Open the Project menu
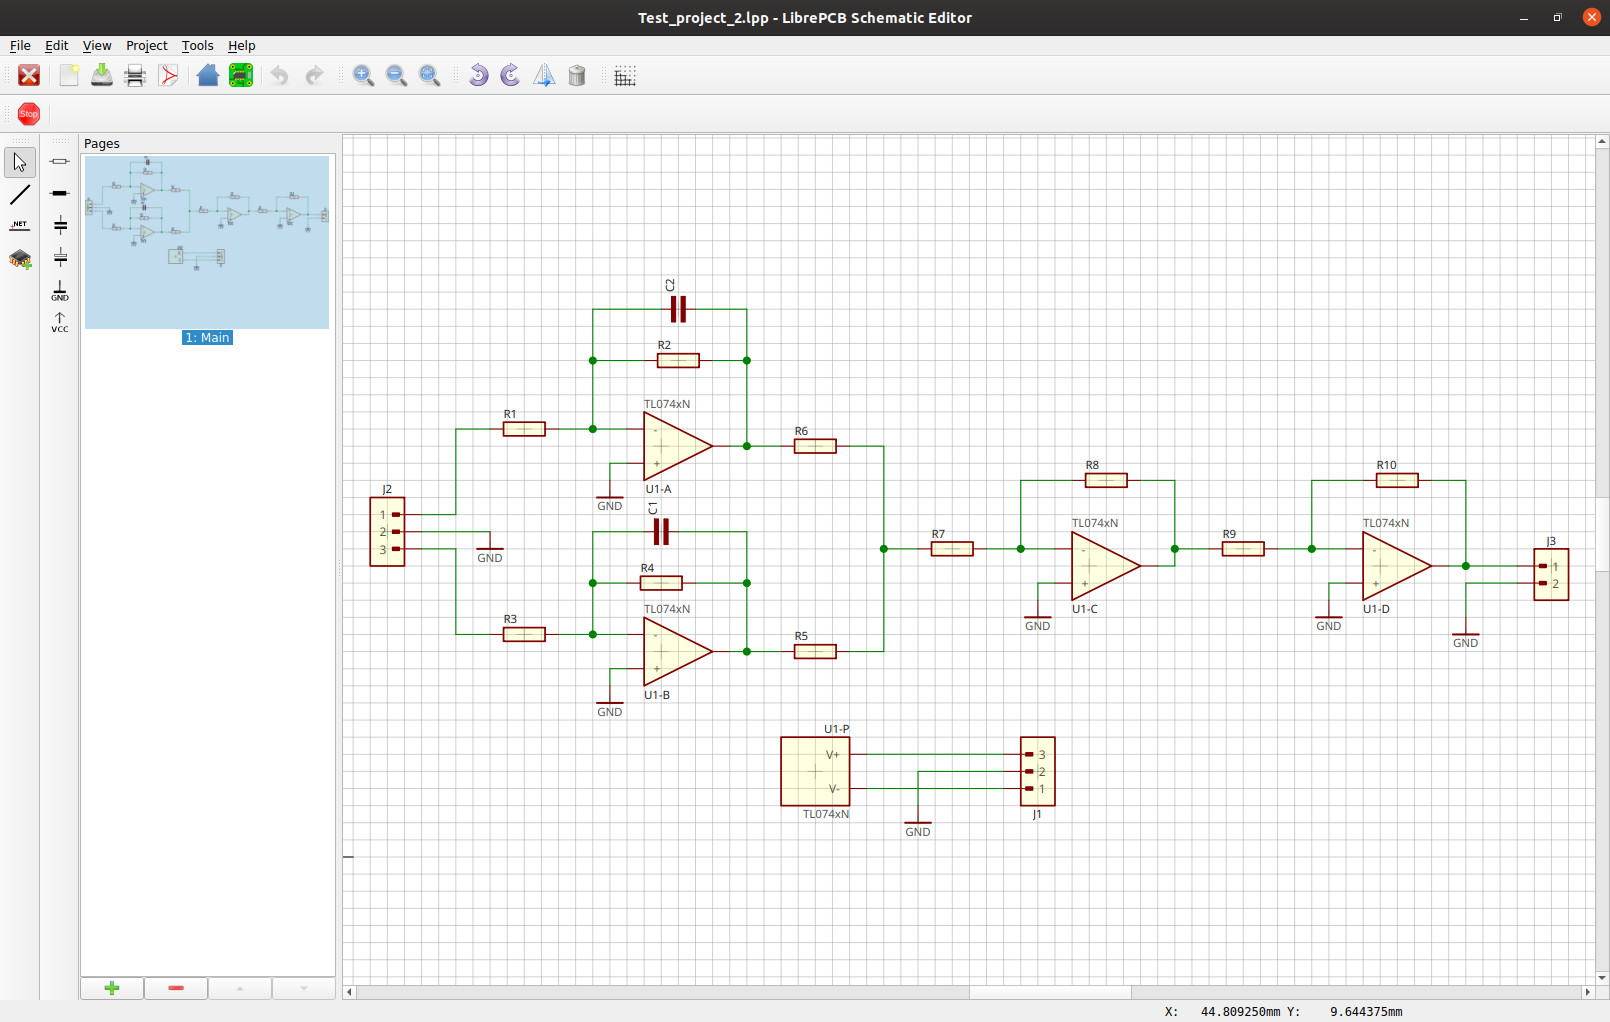 (146, 46)
